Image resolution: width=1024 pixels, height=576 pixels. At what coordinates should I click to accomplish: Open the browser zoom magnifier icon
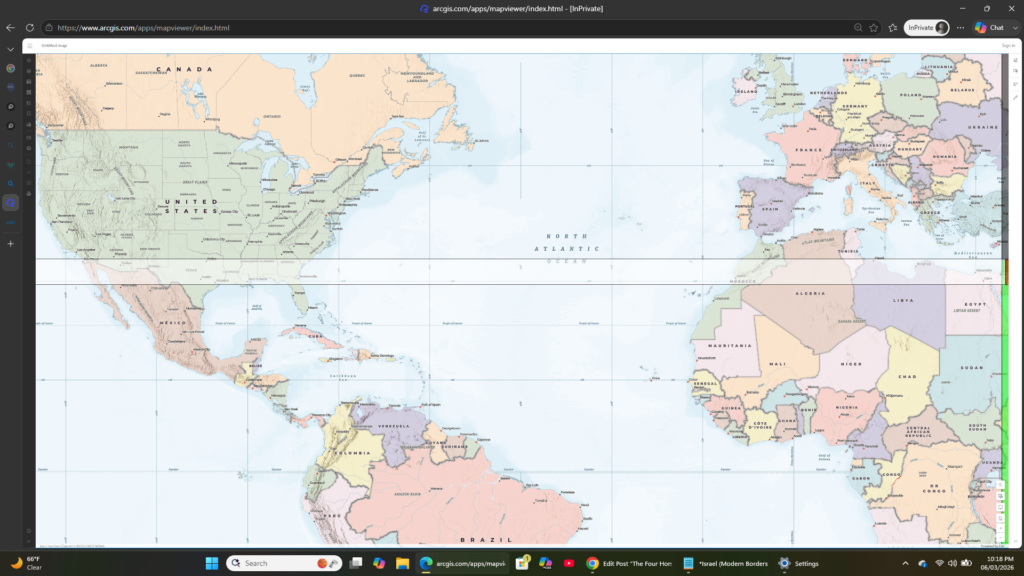858,27
